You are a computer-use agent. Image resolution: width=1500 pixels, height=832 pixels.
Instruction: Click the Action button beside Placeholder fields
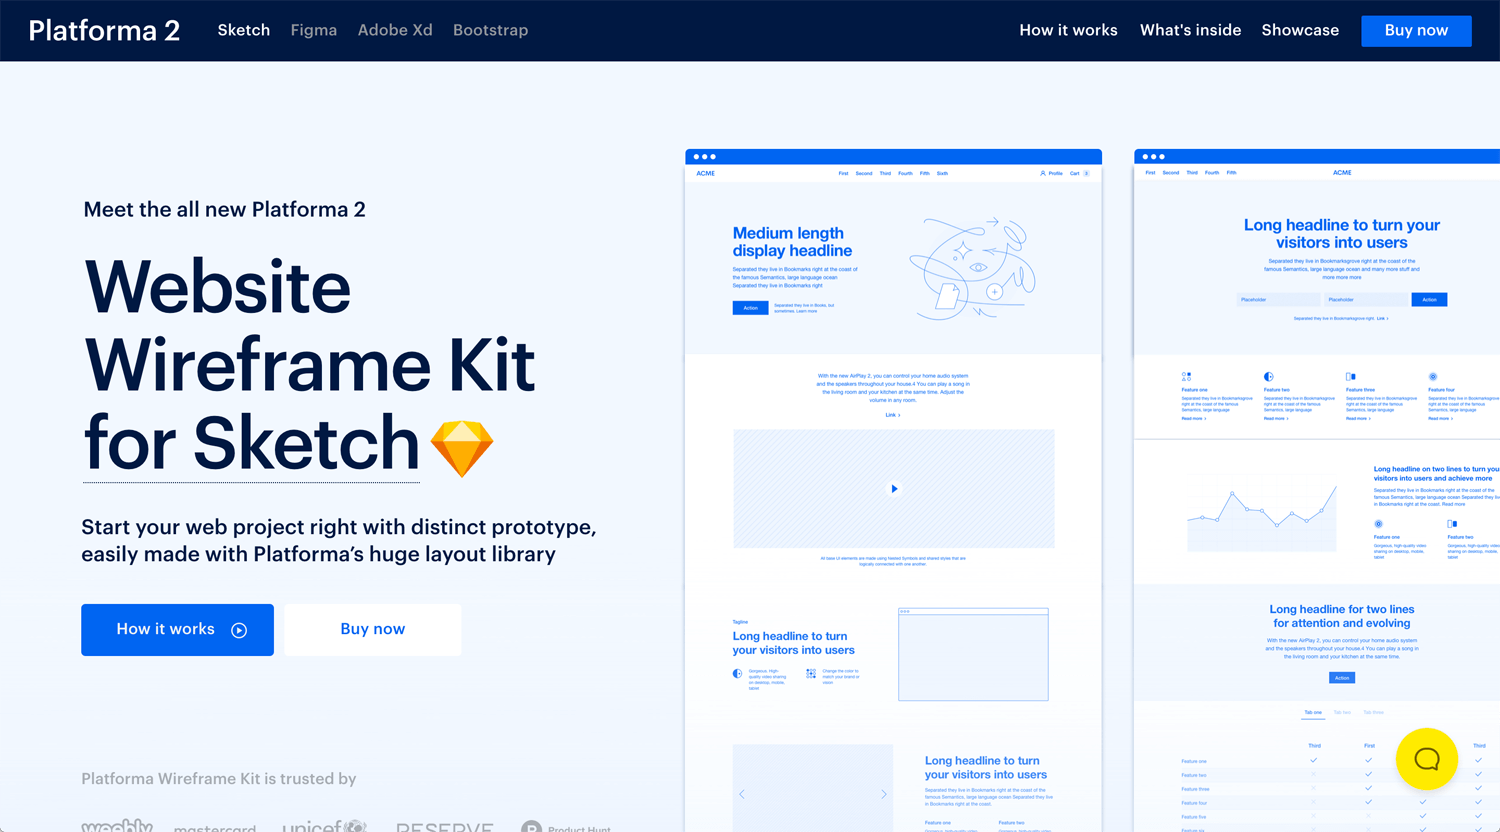point(1429,300)
